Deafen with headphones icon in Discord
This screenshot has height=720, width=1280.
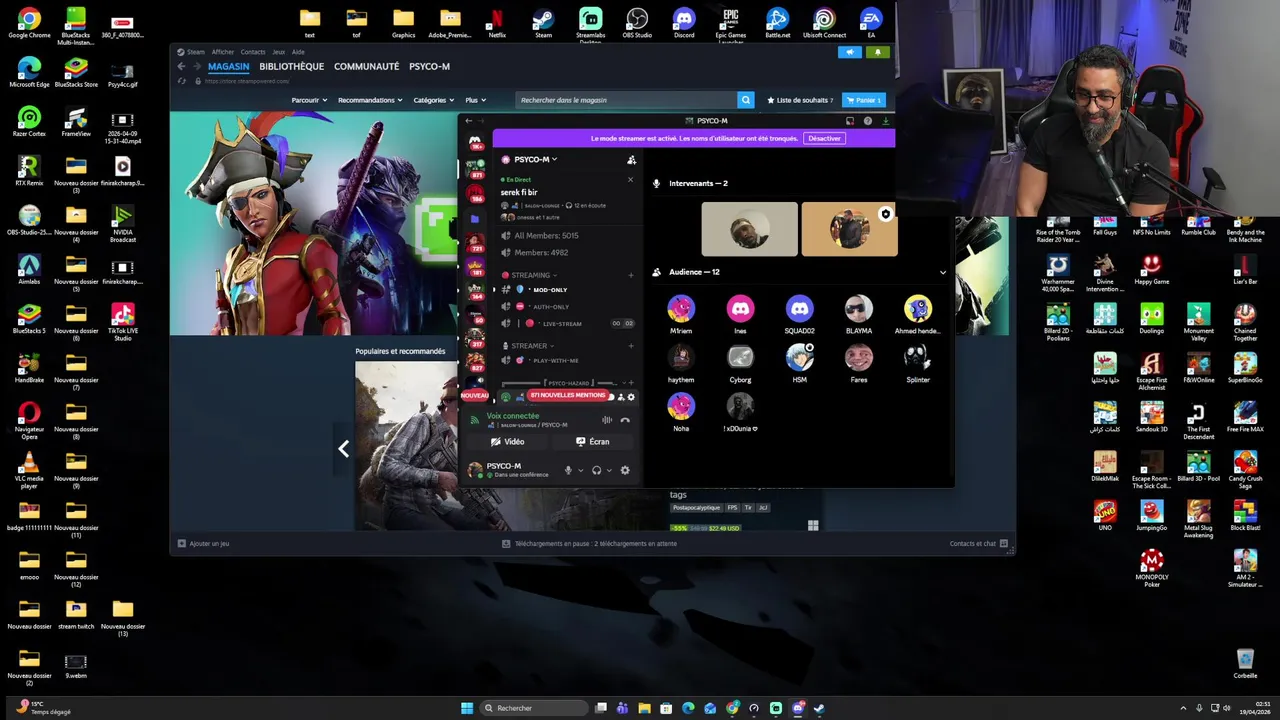tap(596, 470)
